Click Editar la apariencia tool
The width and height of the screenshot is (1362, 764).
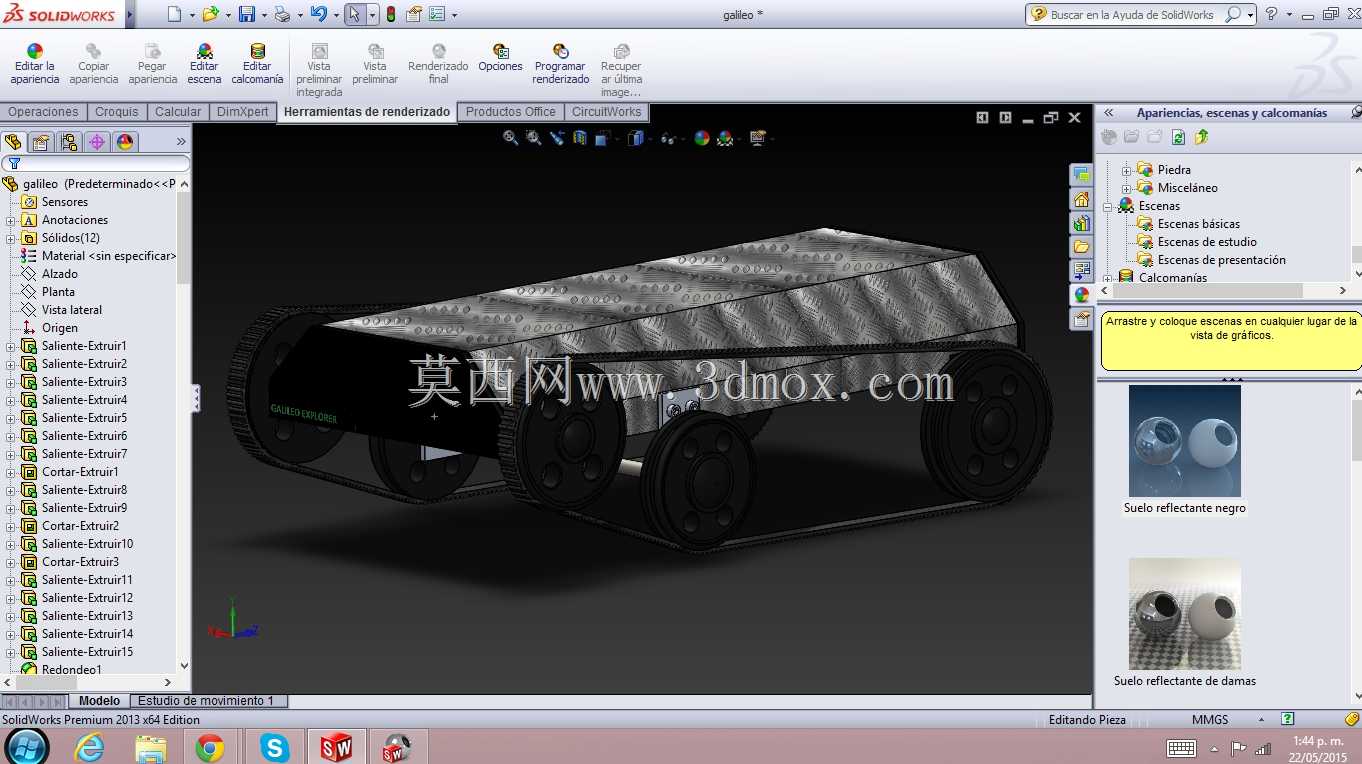point(35,64)
